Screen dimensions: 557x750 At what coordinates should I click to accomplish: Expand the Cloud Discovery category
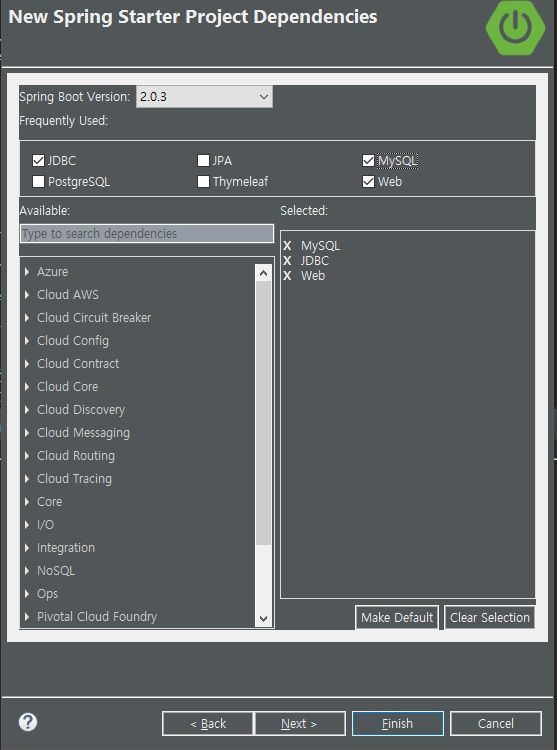click(27, 409)
